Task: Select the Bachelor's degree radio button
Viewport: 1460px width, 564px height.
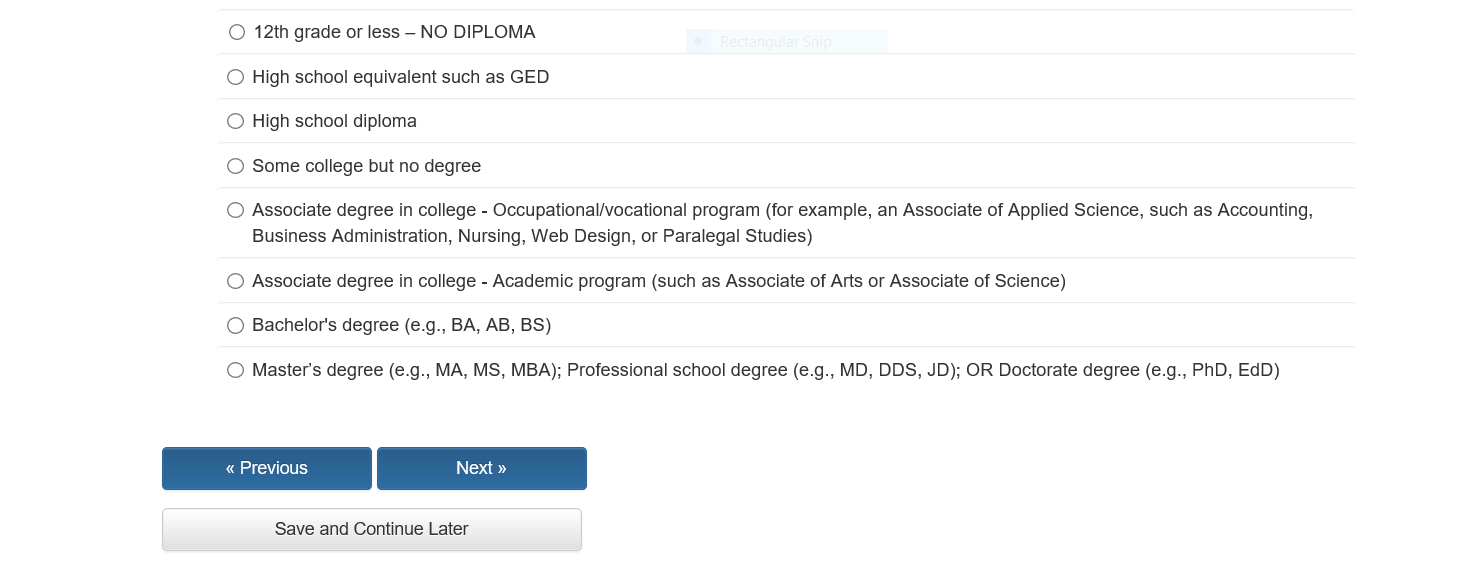Action: [x=236, y=325]
